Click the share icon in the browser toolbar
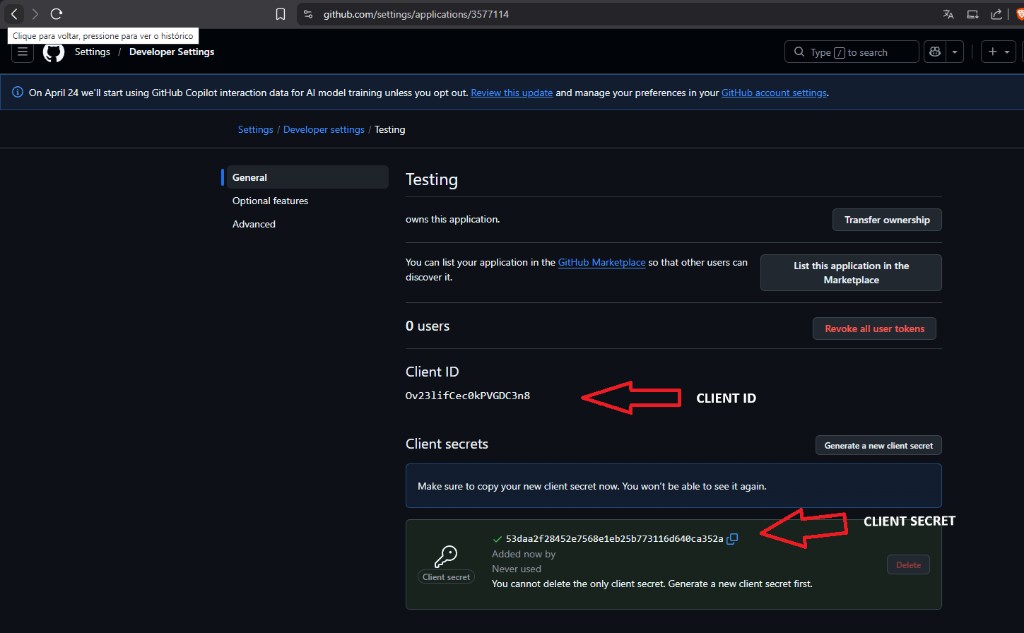This screenshot has width=1024, height=633. [996, 14]
